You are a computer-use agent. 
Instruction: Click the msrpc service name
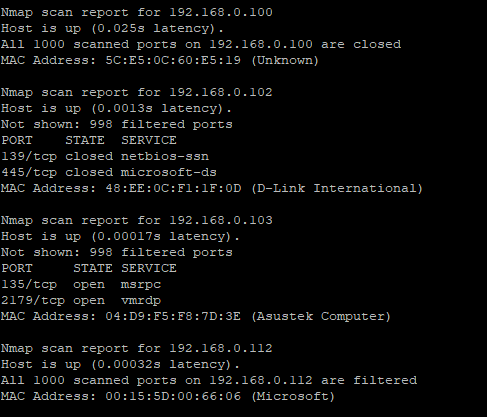click(x=141, y=285)
